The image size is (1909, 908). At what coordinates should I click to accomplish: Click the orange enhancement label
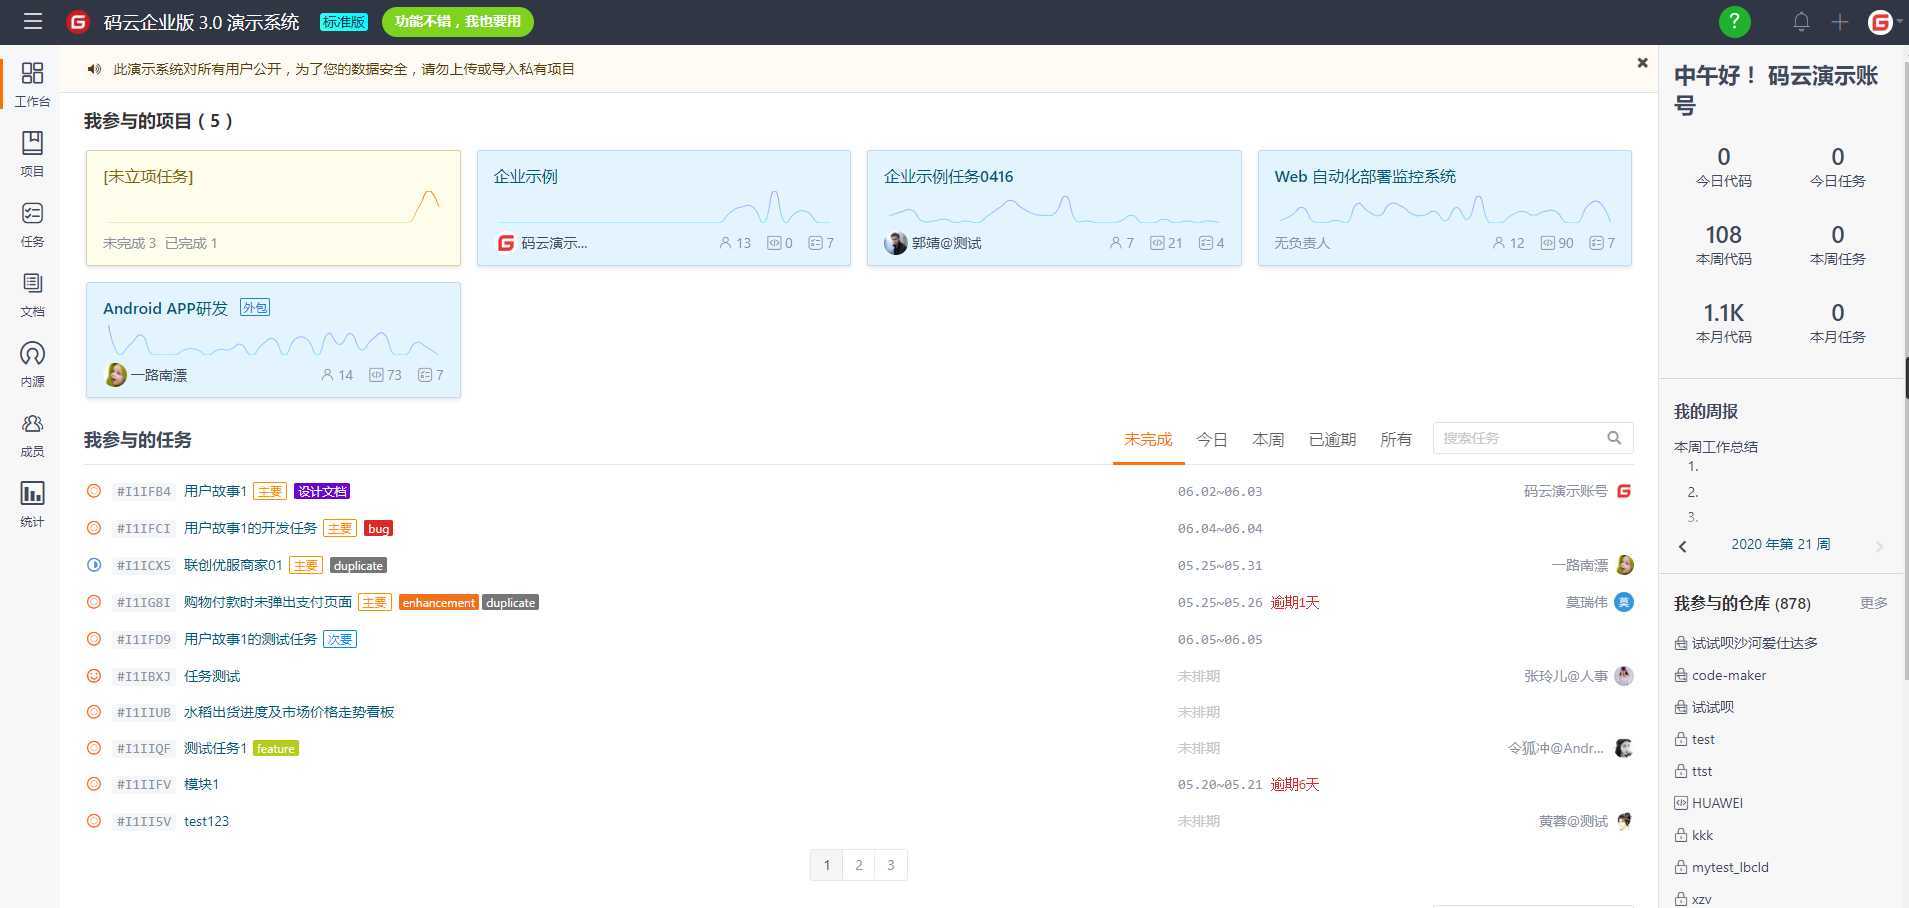point(438,602)
